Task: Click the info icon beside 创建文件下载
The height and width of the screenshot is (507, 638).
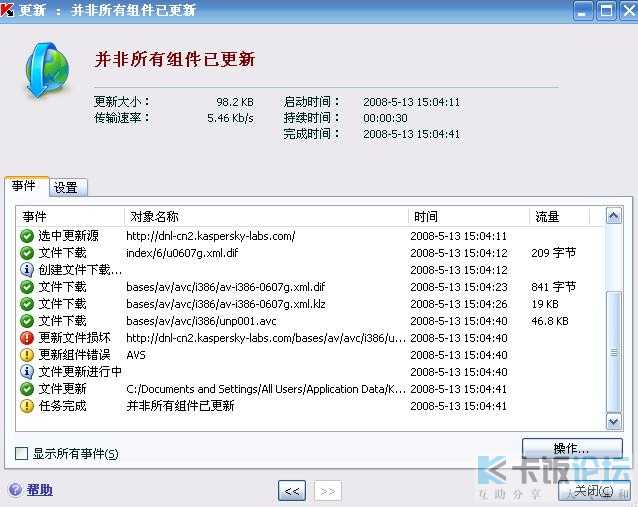Action: (x=27, y=270)
